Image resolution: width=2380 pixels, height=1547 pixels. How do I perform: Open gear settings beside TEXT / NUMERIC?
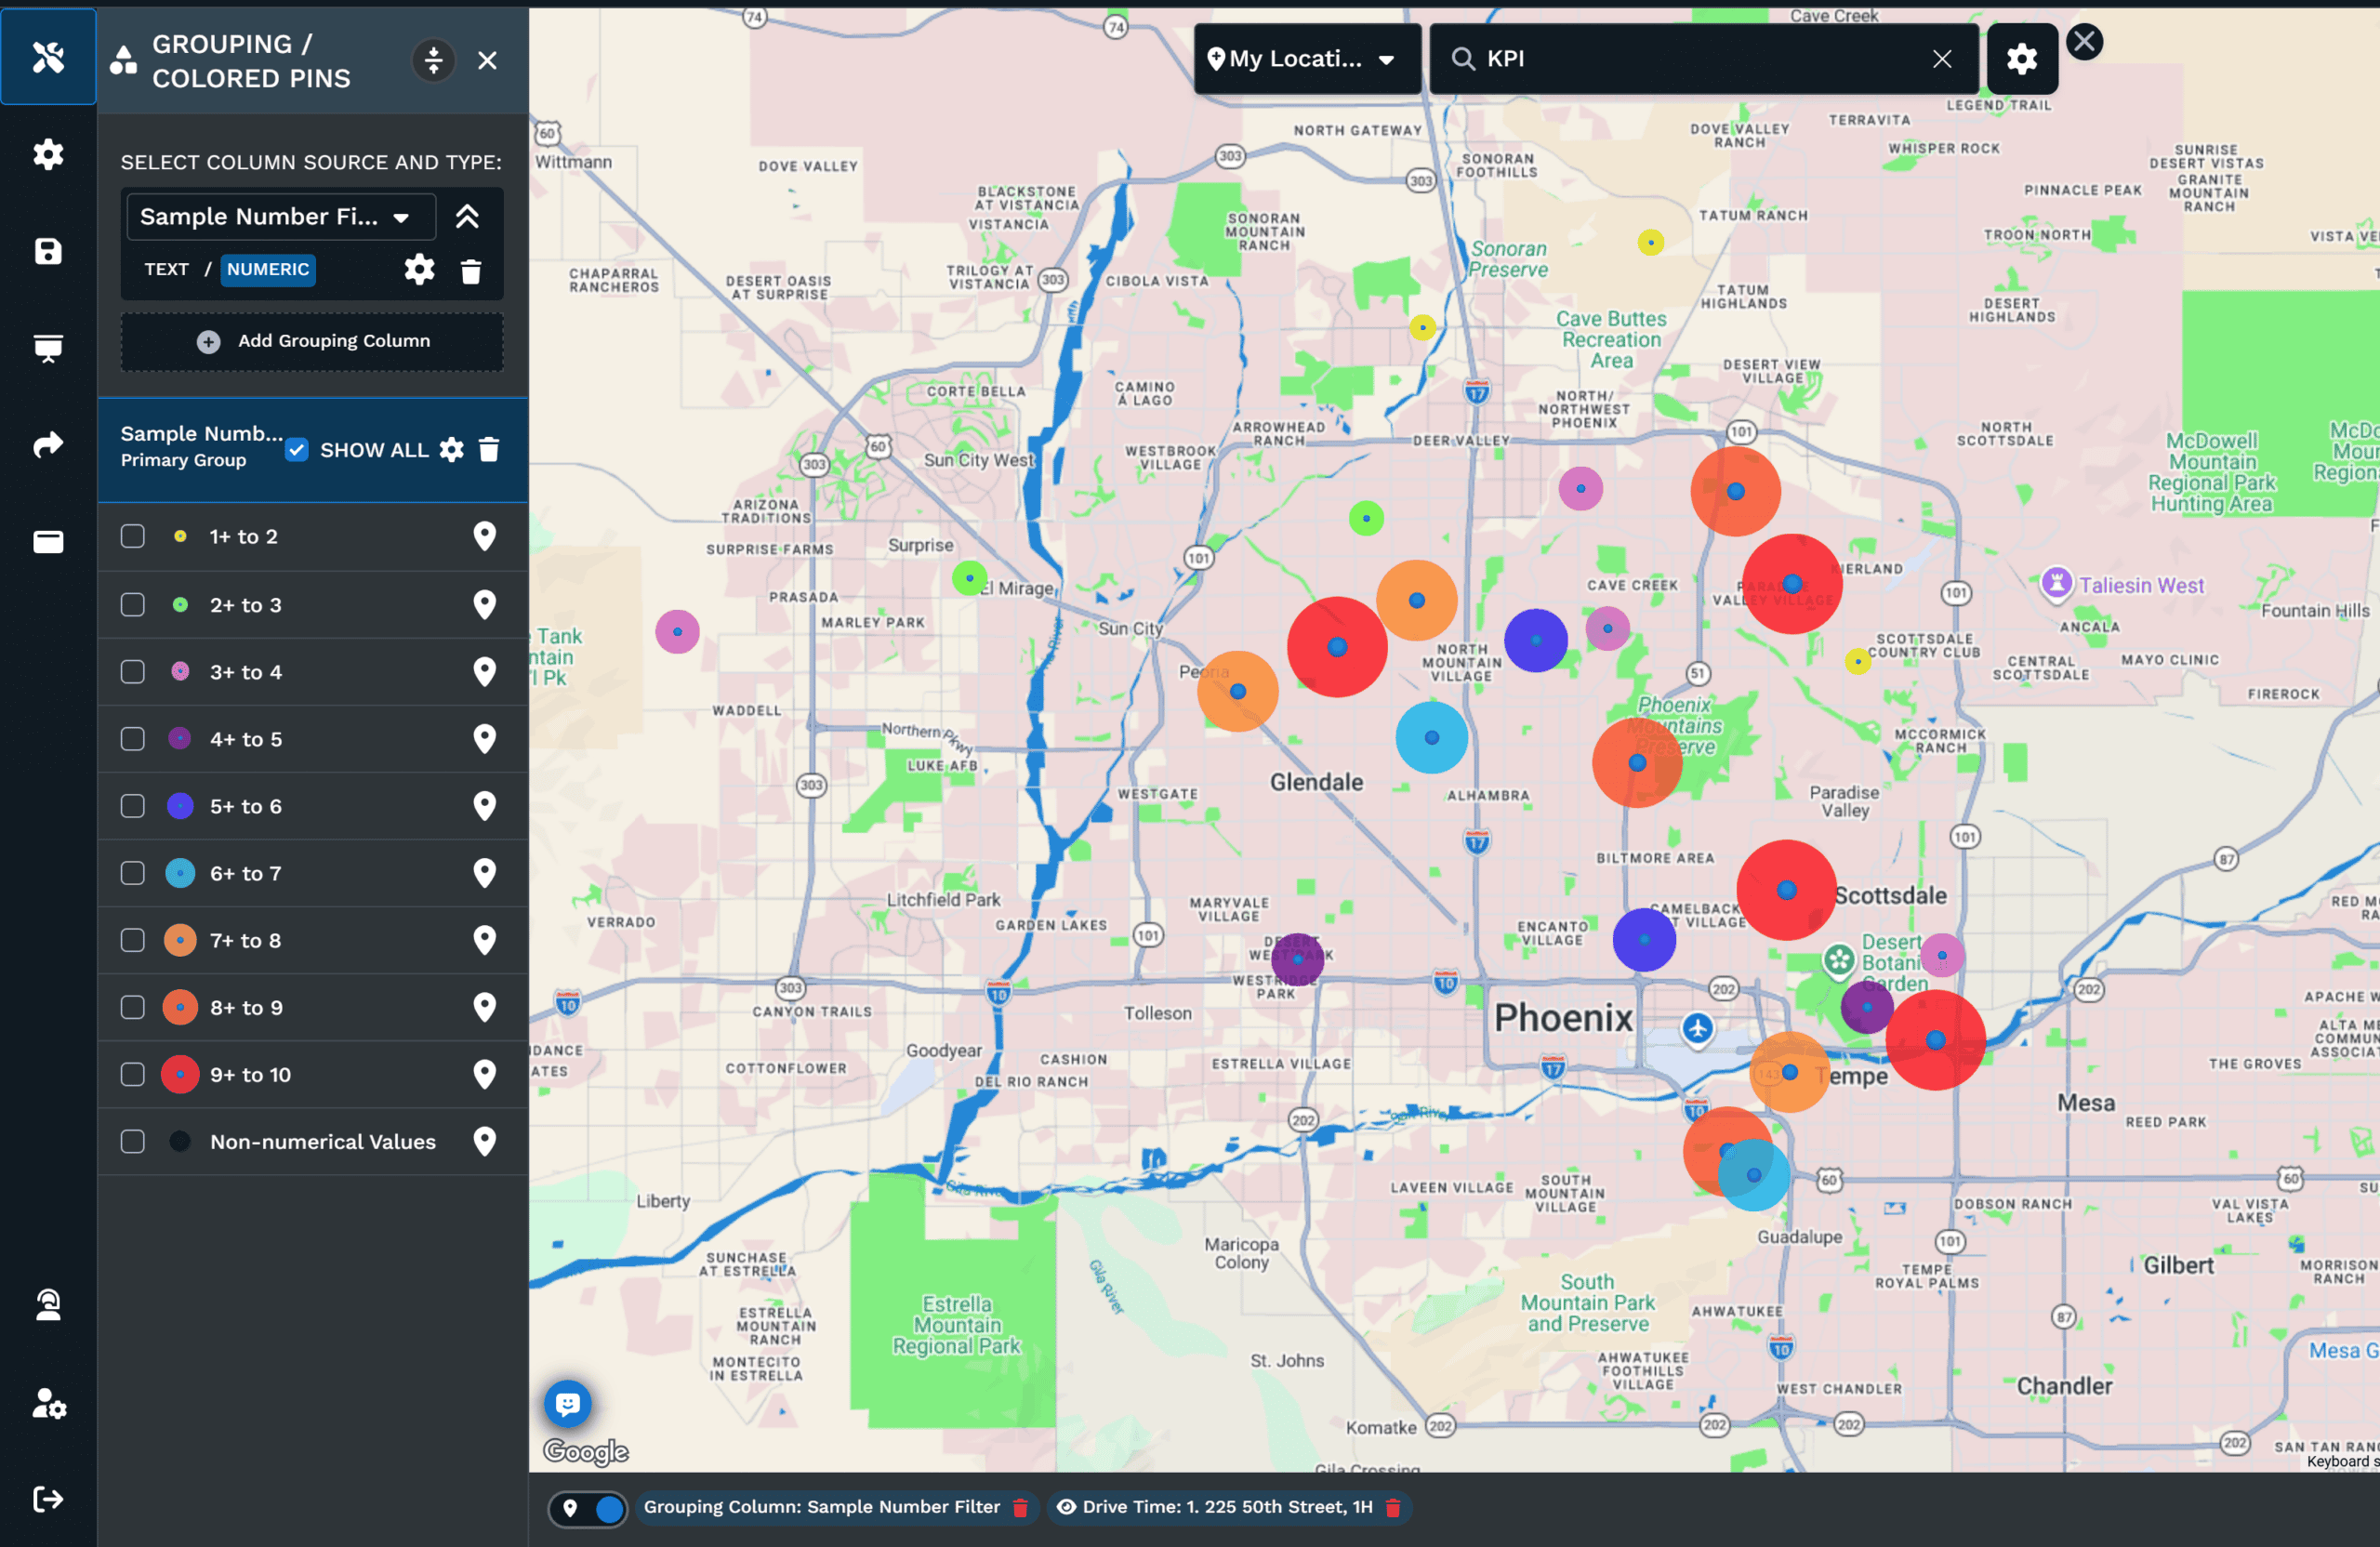point(419,269)
